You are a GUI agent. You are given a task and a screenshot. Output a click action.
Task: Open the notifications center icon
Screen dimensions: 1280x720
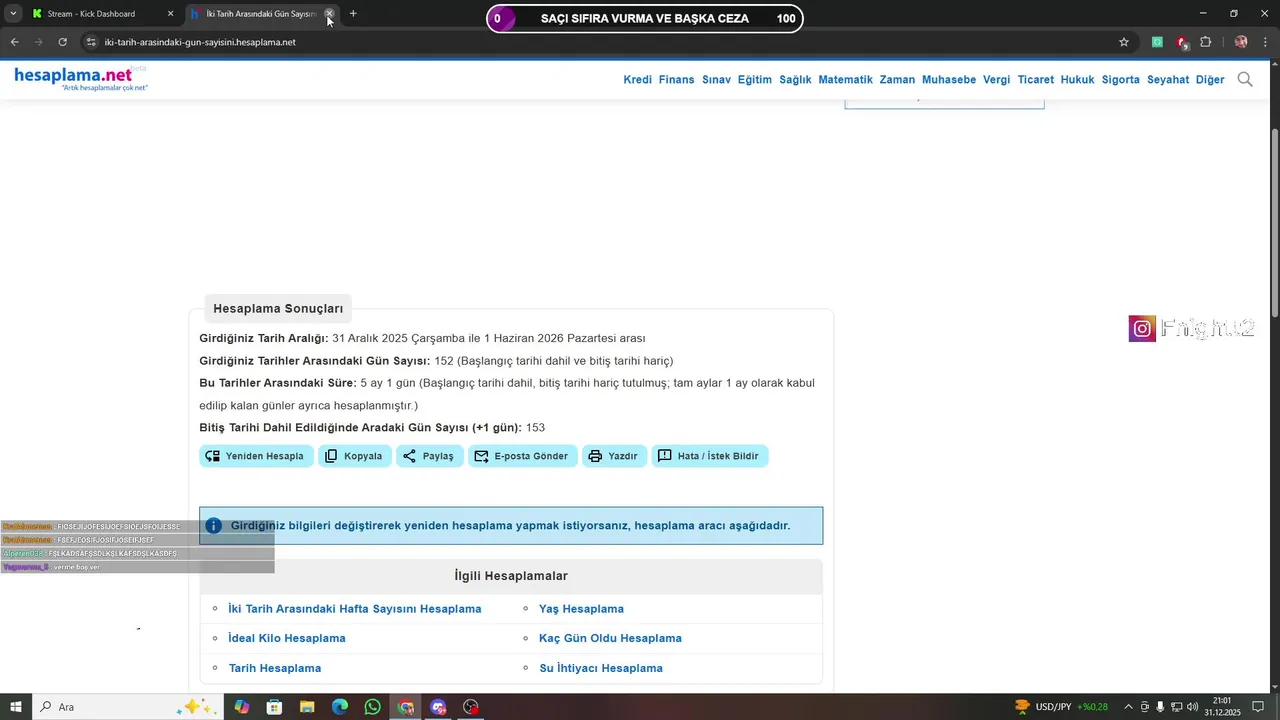coord(1258,707)
